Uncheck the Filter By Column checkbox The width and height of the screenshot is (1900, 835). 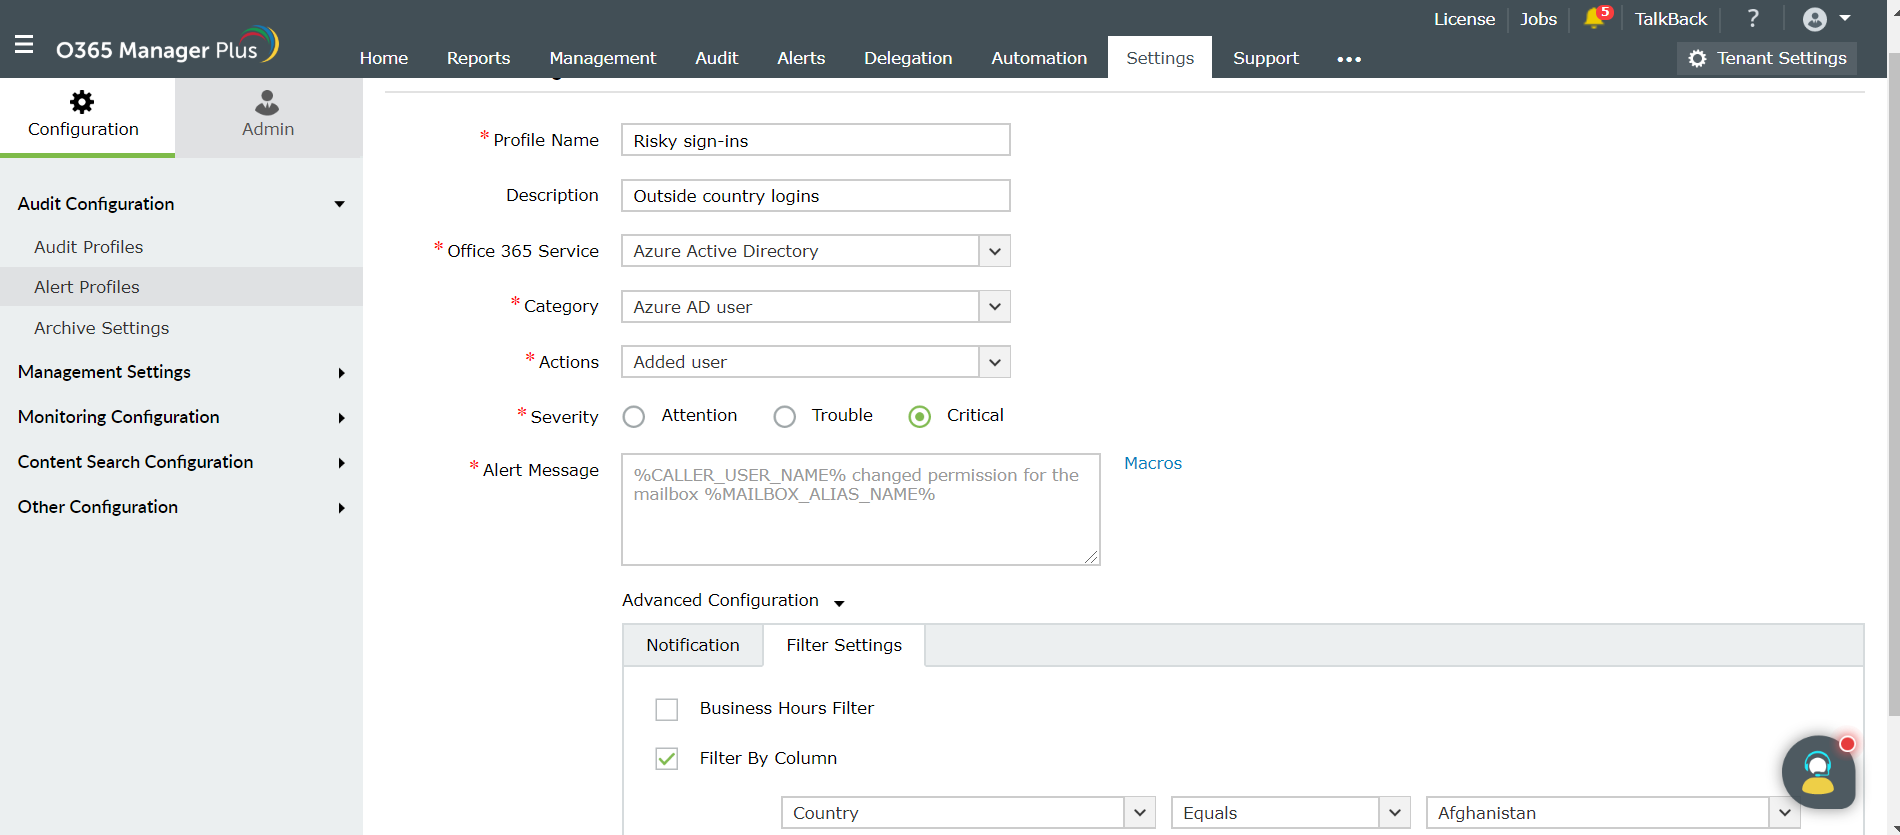(x=667, y=759)
